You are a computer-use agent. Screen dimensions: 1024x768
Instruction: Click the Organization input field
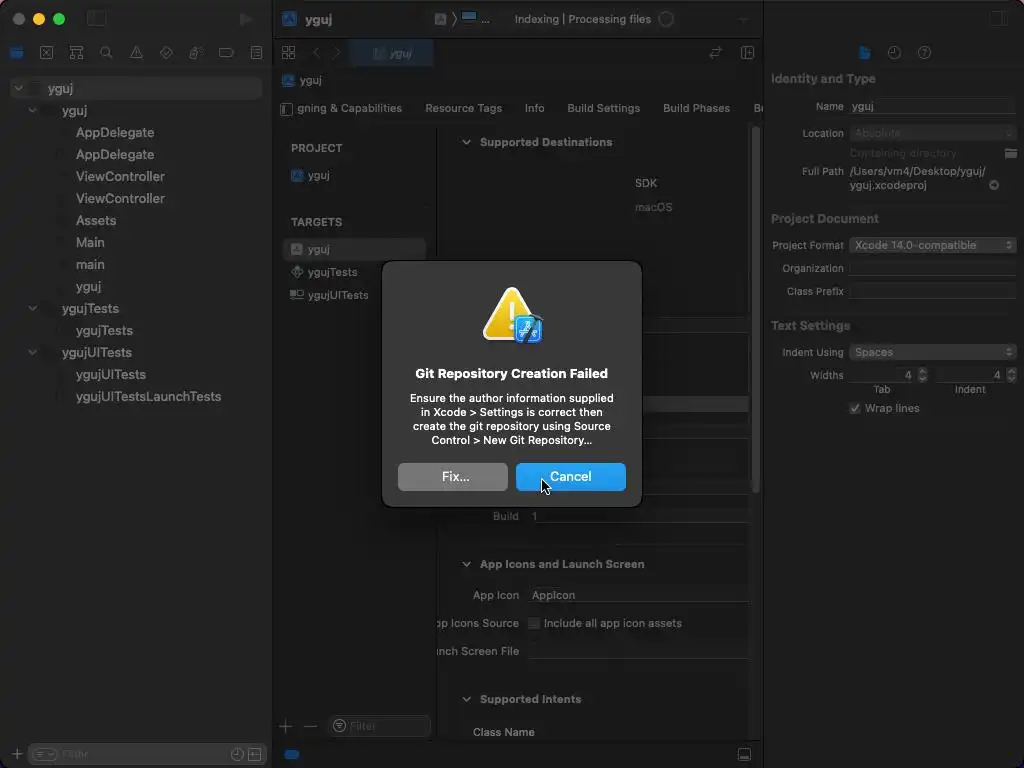pos(933,268)
